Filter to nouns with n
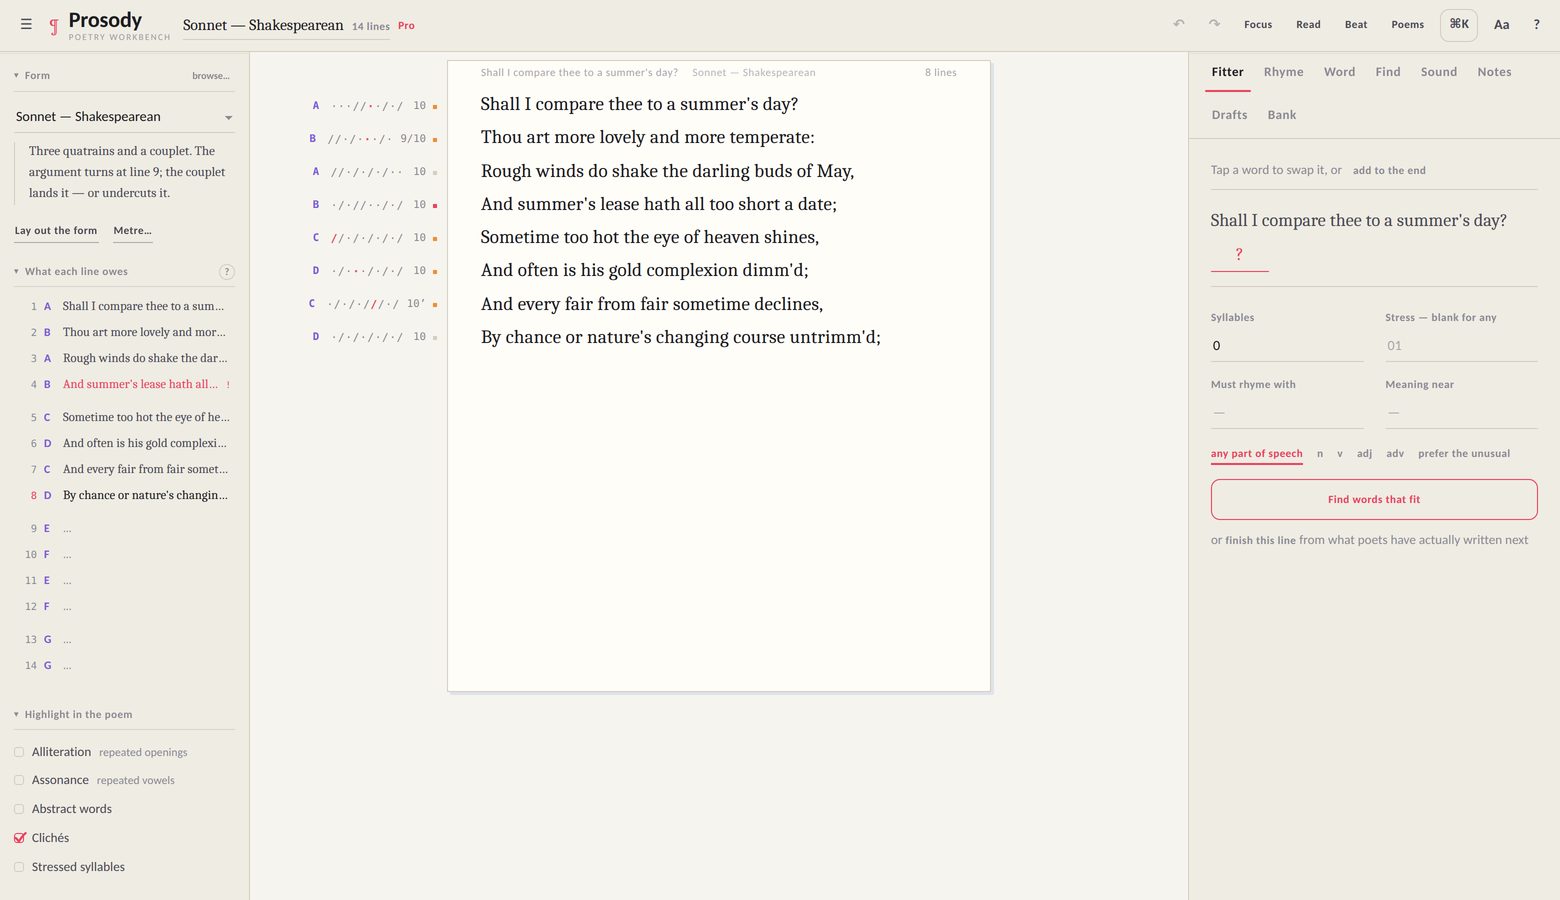Image resolution: width=1560 pixels, height=900 pixels. pos(1320,454)
